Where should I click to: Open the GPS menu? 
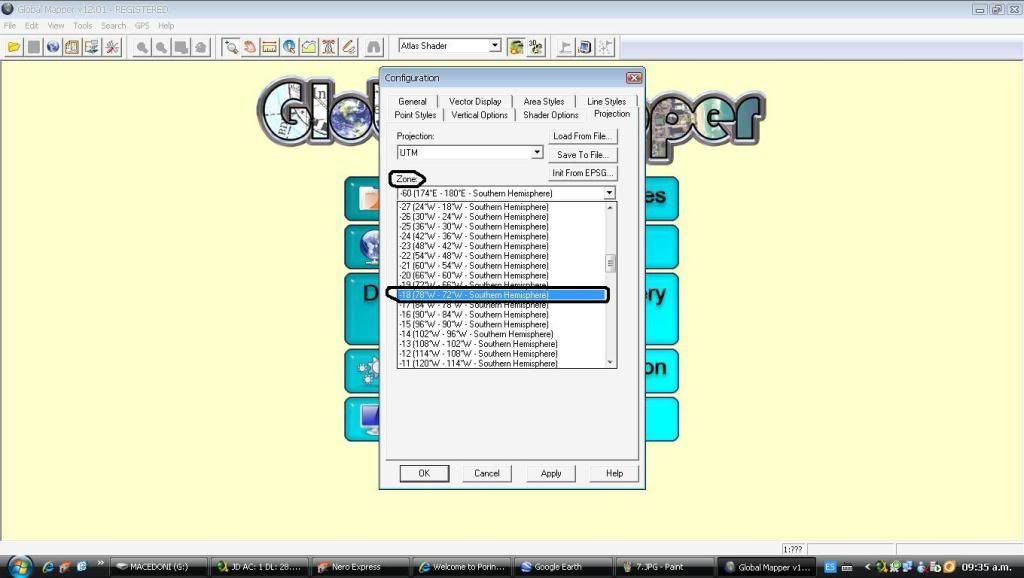click(x=142, y=25)
